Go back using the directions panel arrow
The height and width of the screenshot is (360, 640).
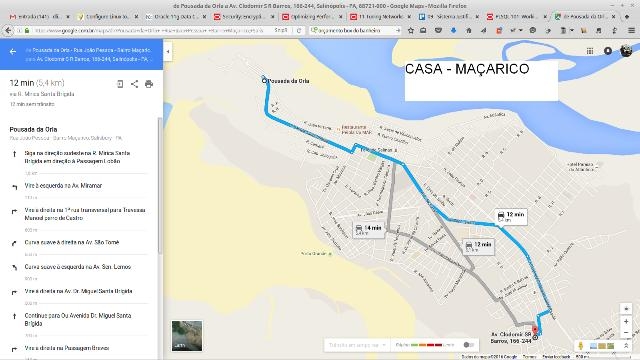tap(13, 52)
